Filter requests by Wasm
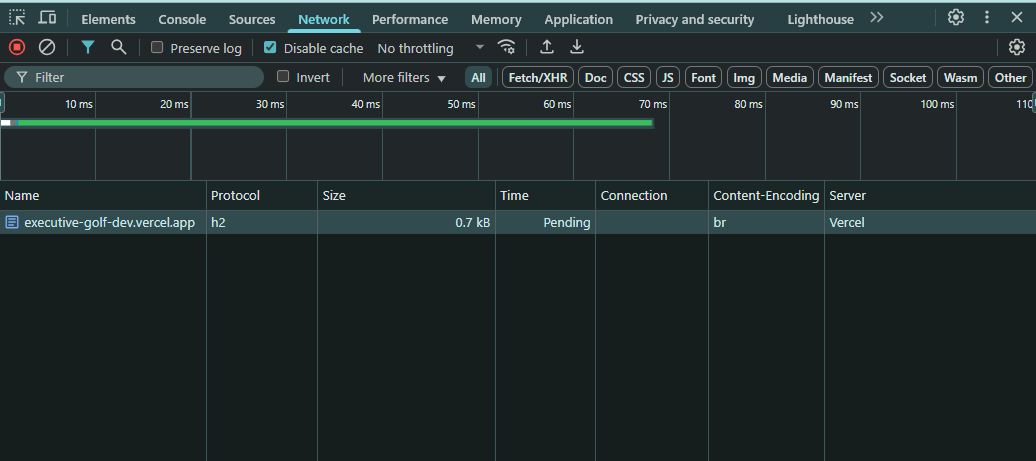The image size is (1036, 461). pyautogui.click(x=961, y=77)
